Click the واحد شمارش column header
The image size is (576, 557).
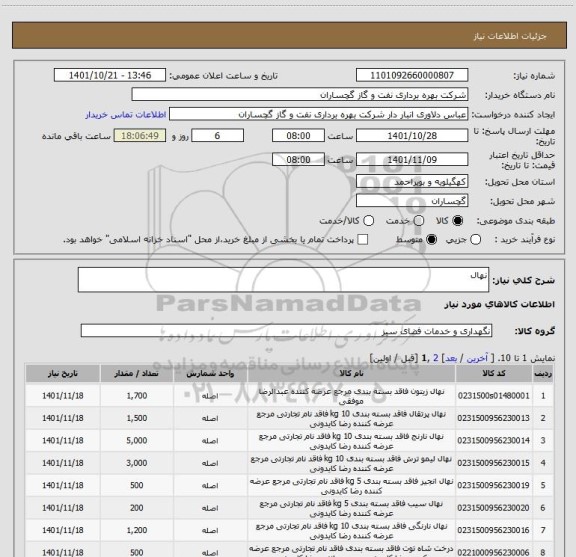tap(210, 374)
